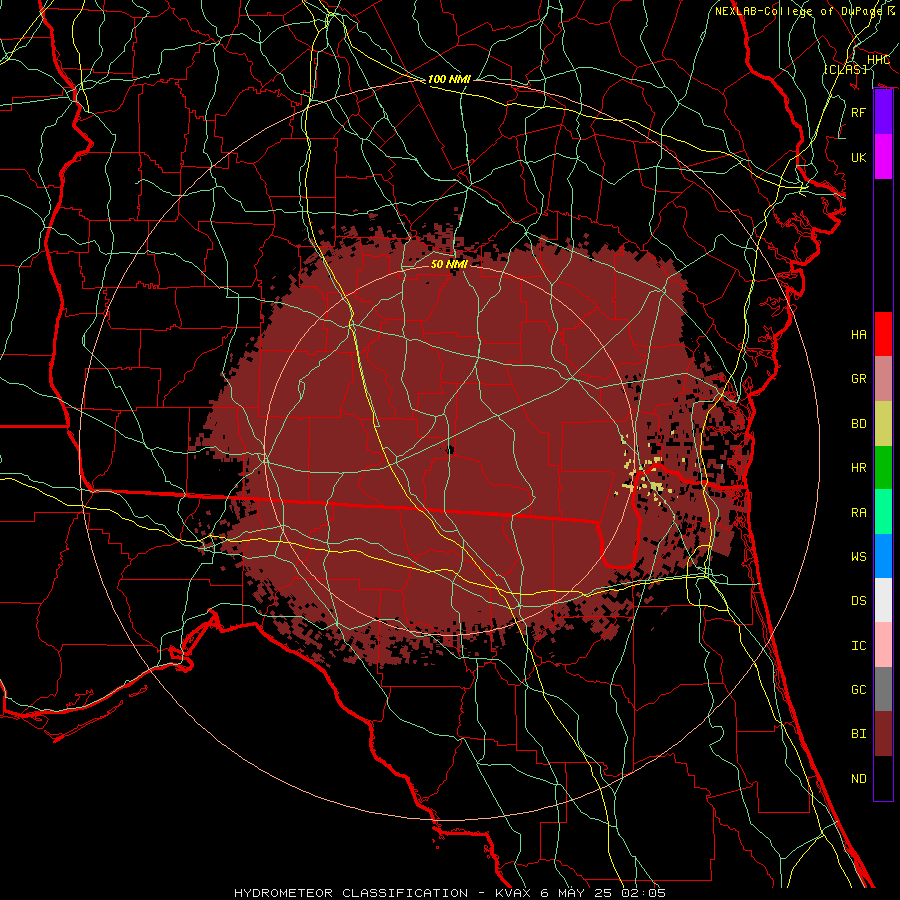Click the radar site marker at map center

pyautogui.click(x=450, y=450)
